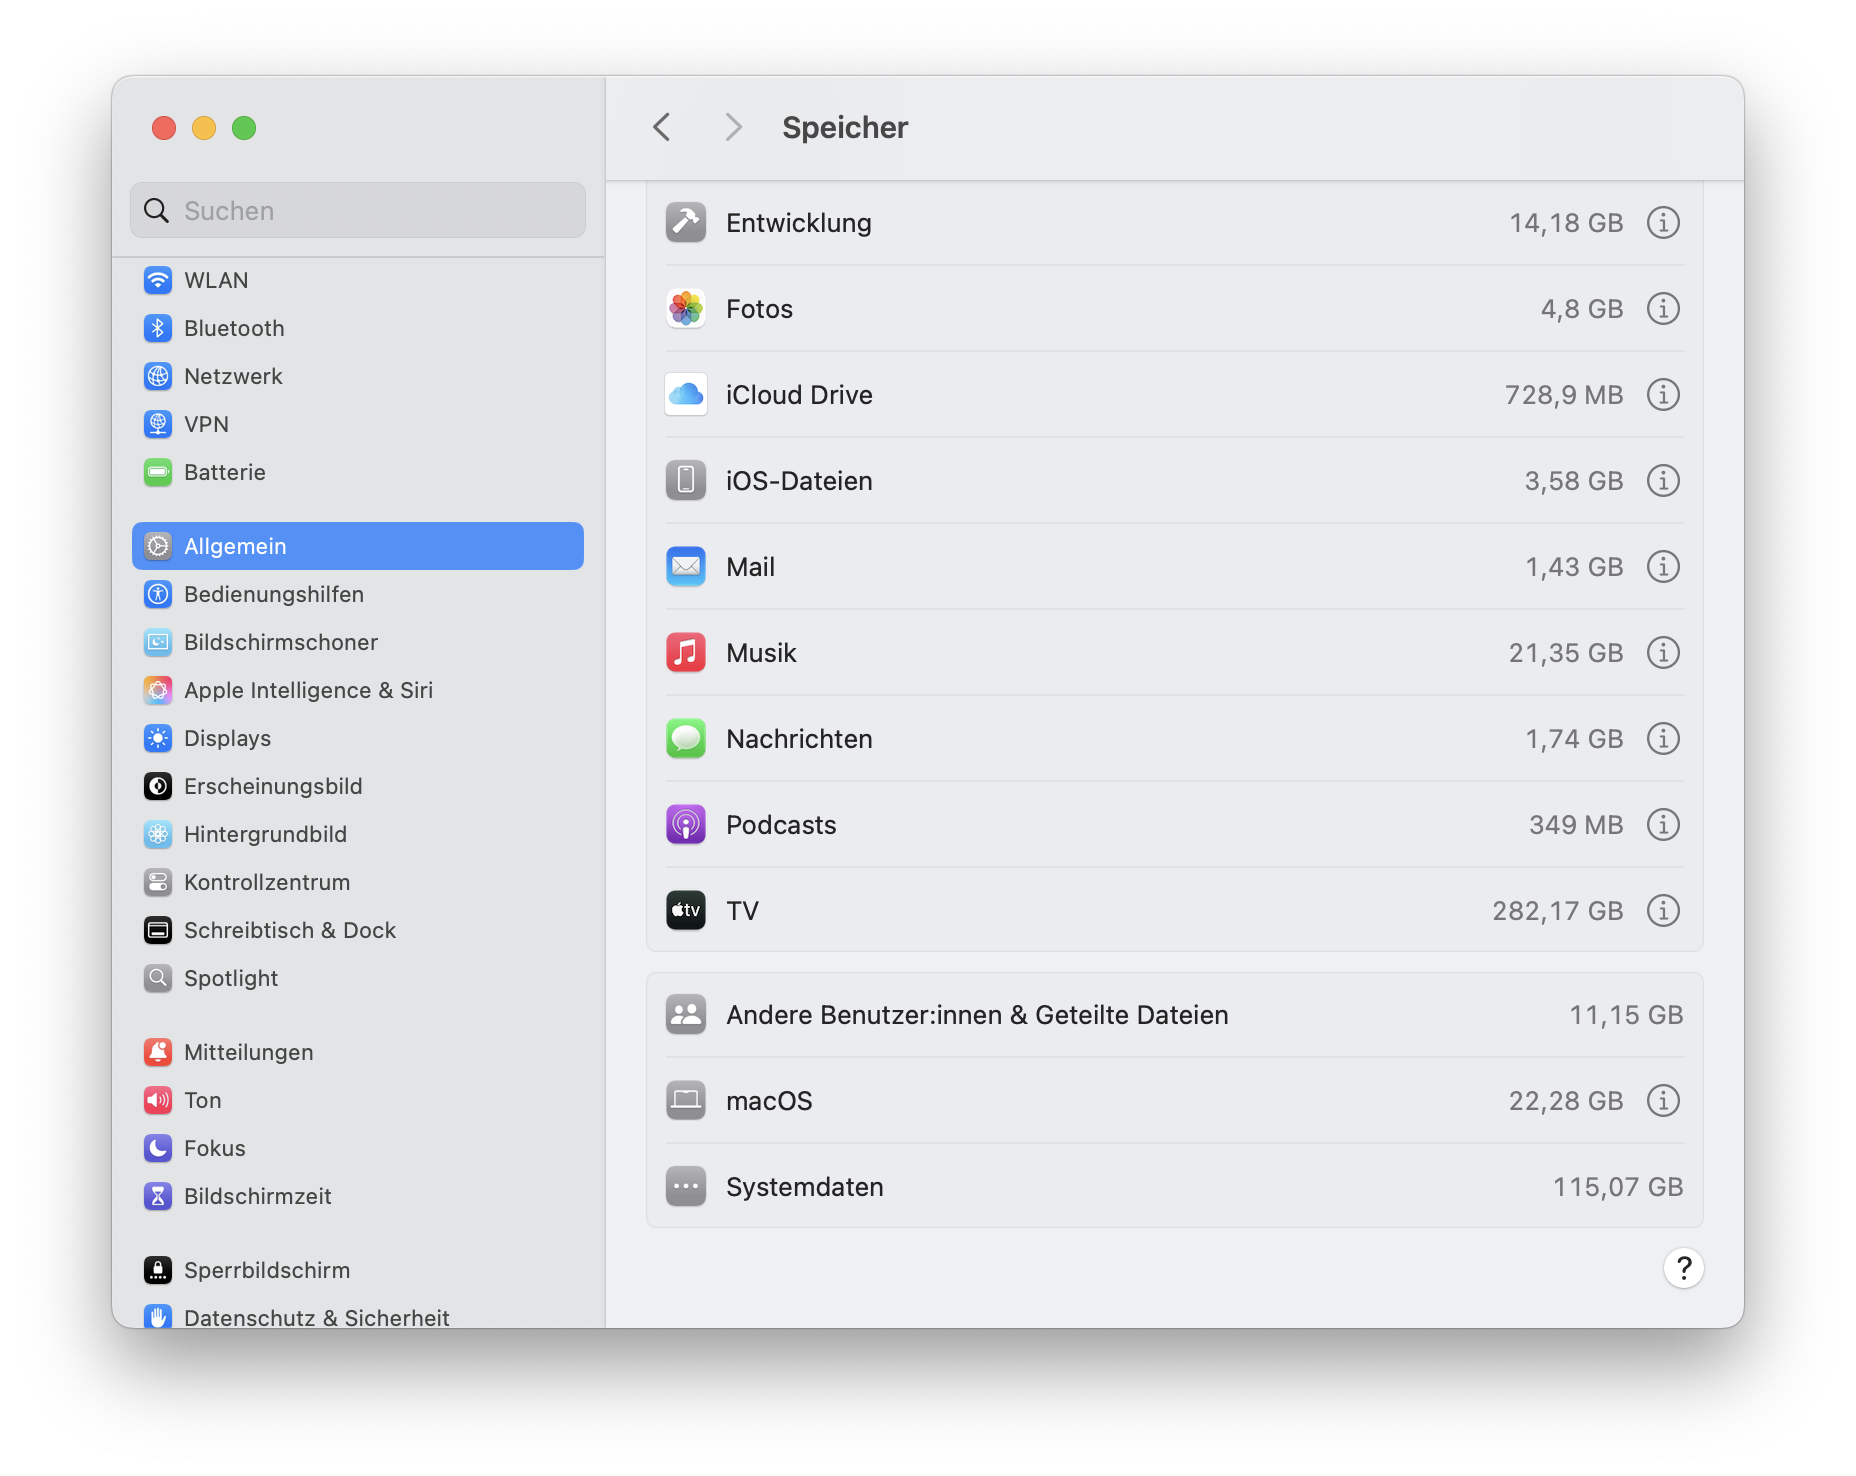This screenshot has height=1476, width=1856.
Task: Show info for Fotos storage
Action: pyautogui.click(x=1663, y=308)
